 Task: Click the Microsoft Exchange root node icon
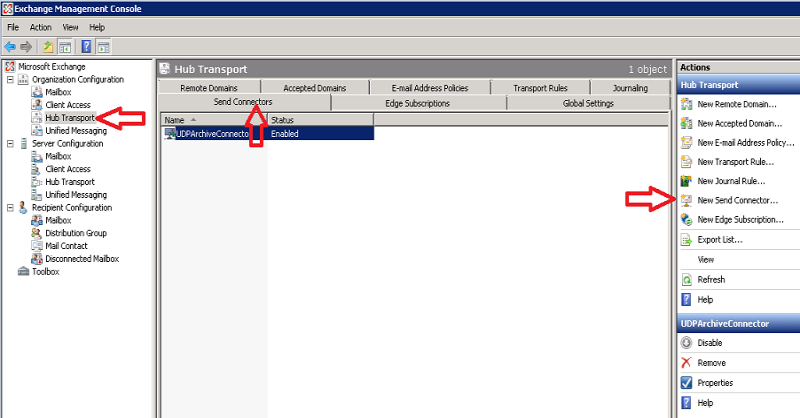click(10, 66)
